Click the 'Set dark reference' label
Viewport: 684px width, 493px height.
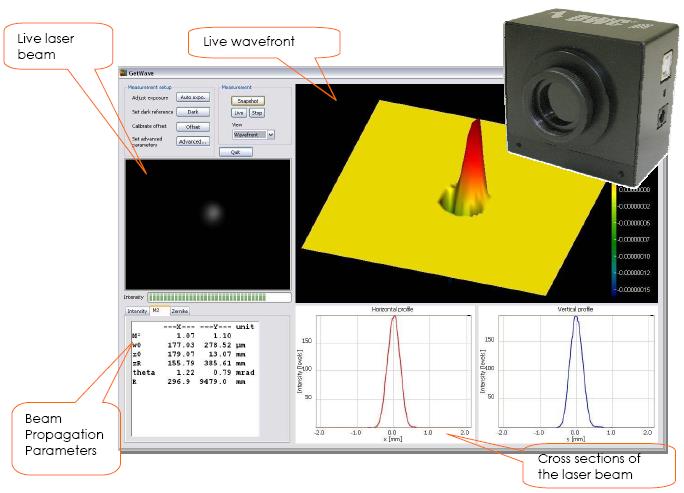[x=152, y=112]
